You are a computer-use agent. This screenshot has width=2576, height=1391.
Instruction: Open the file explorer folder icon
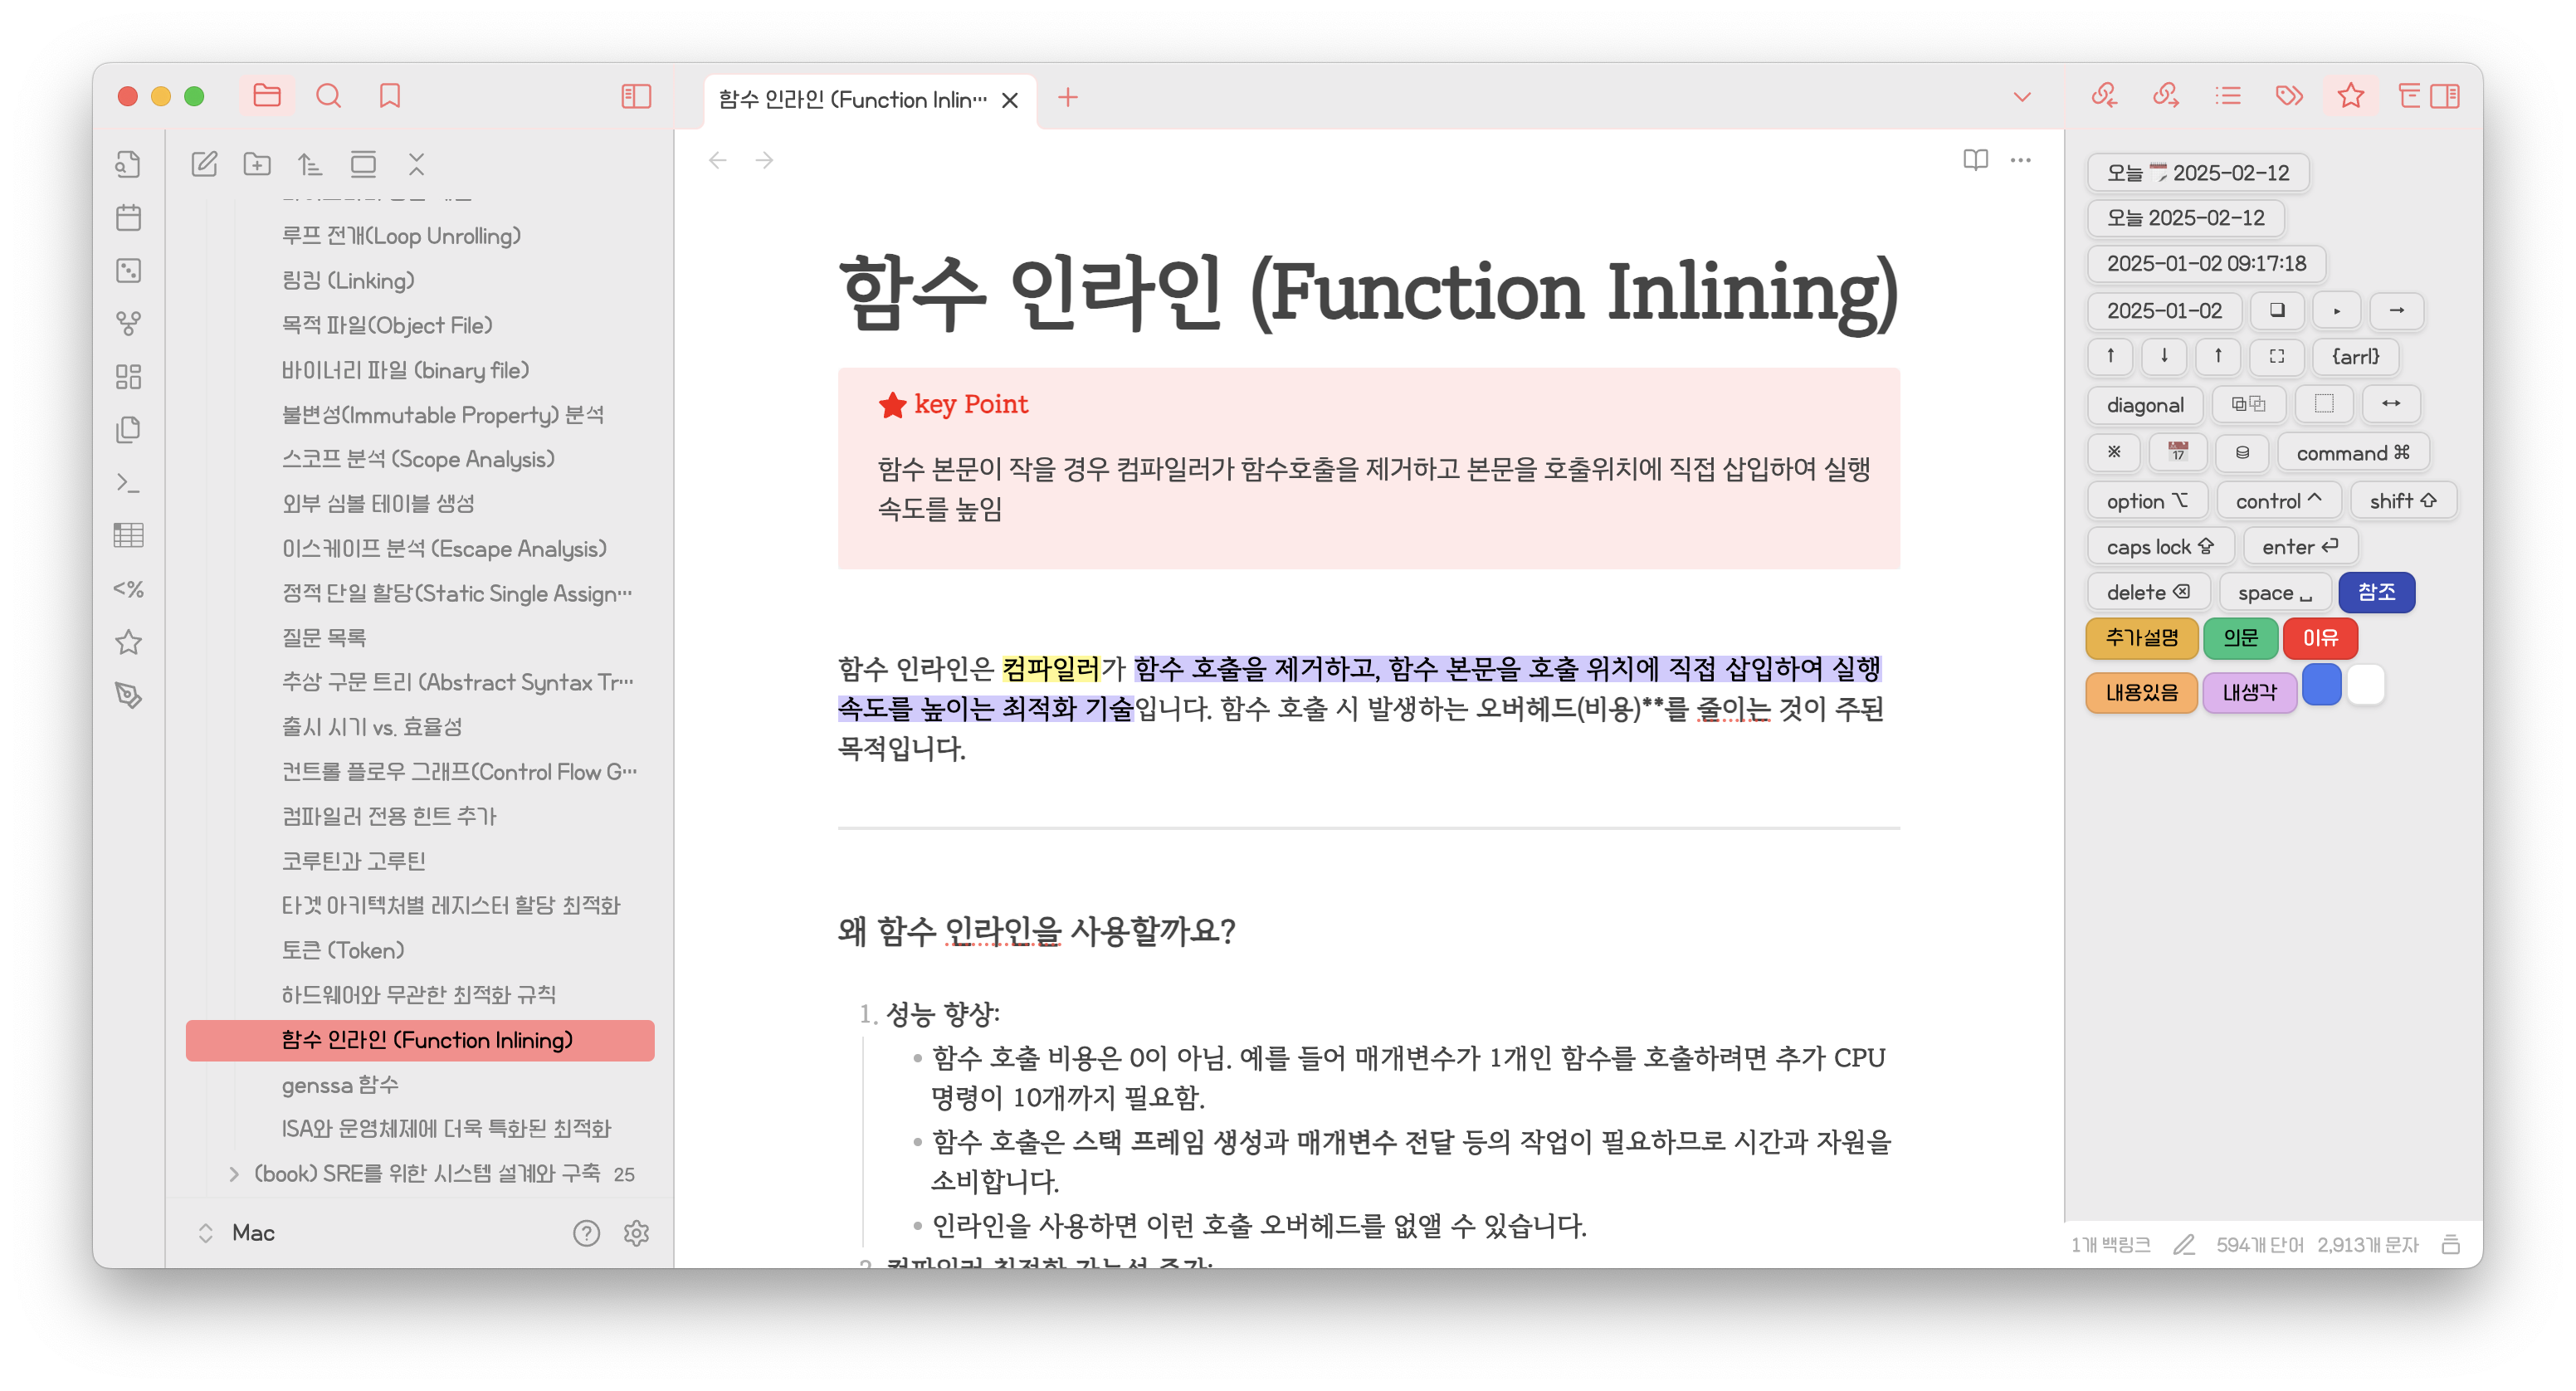click(267, 96)
